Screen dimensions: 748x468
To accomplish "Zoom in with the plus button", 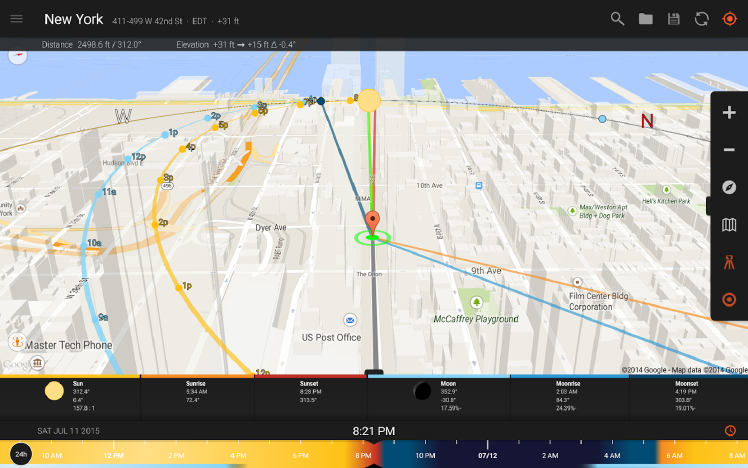I will click(729, 113).
